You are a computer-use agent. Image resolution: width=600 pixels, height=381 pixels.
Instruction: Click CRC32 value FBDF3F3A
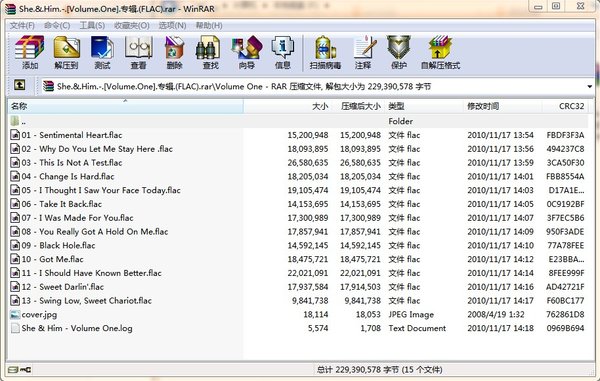[565, 135]
